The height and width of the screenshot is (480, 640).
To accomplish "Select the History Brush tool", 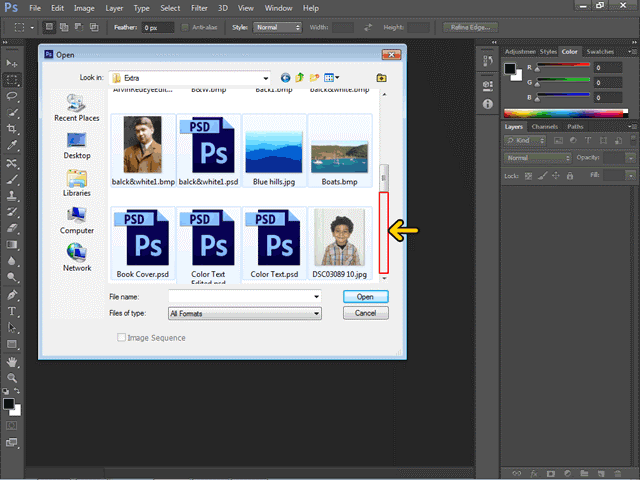I will tap(11, 212).
